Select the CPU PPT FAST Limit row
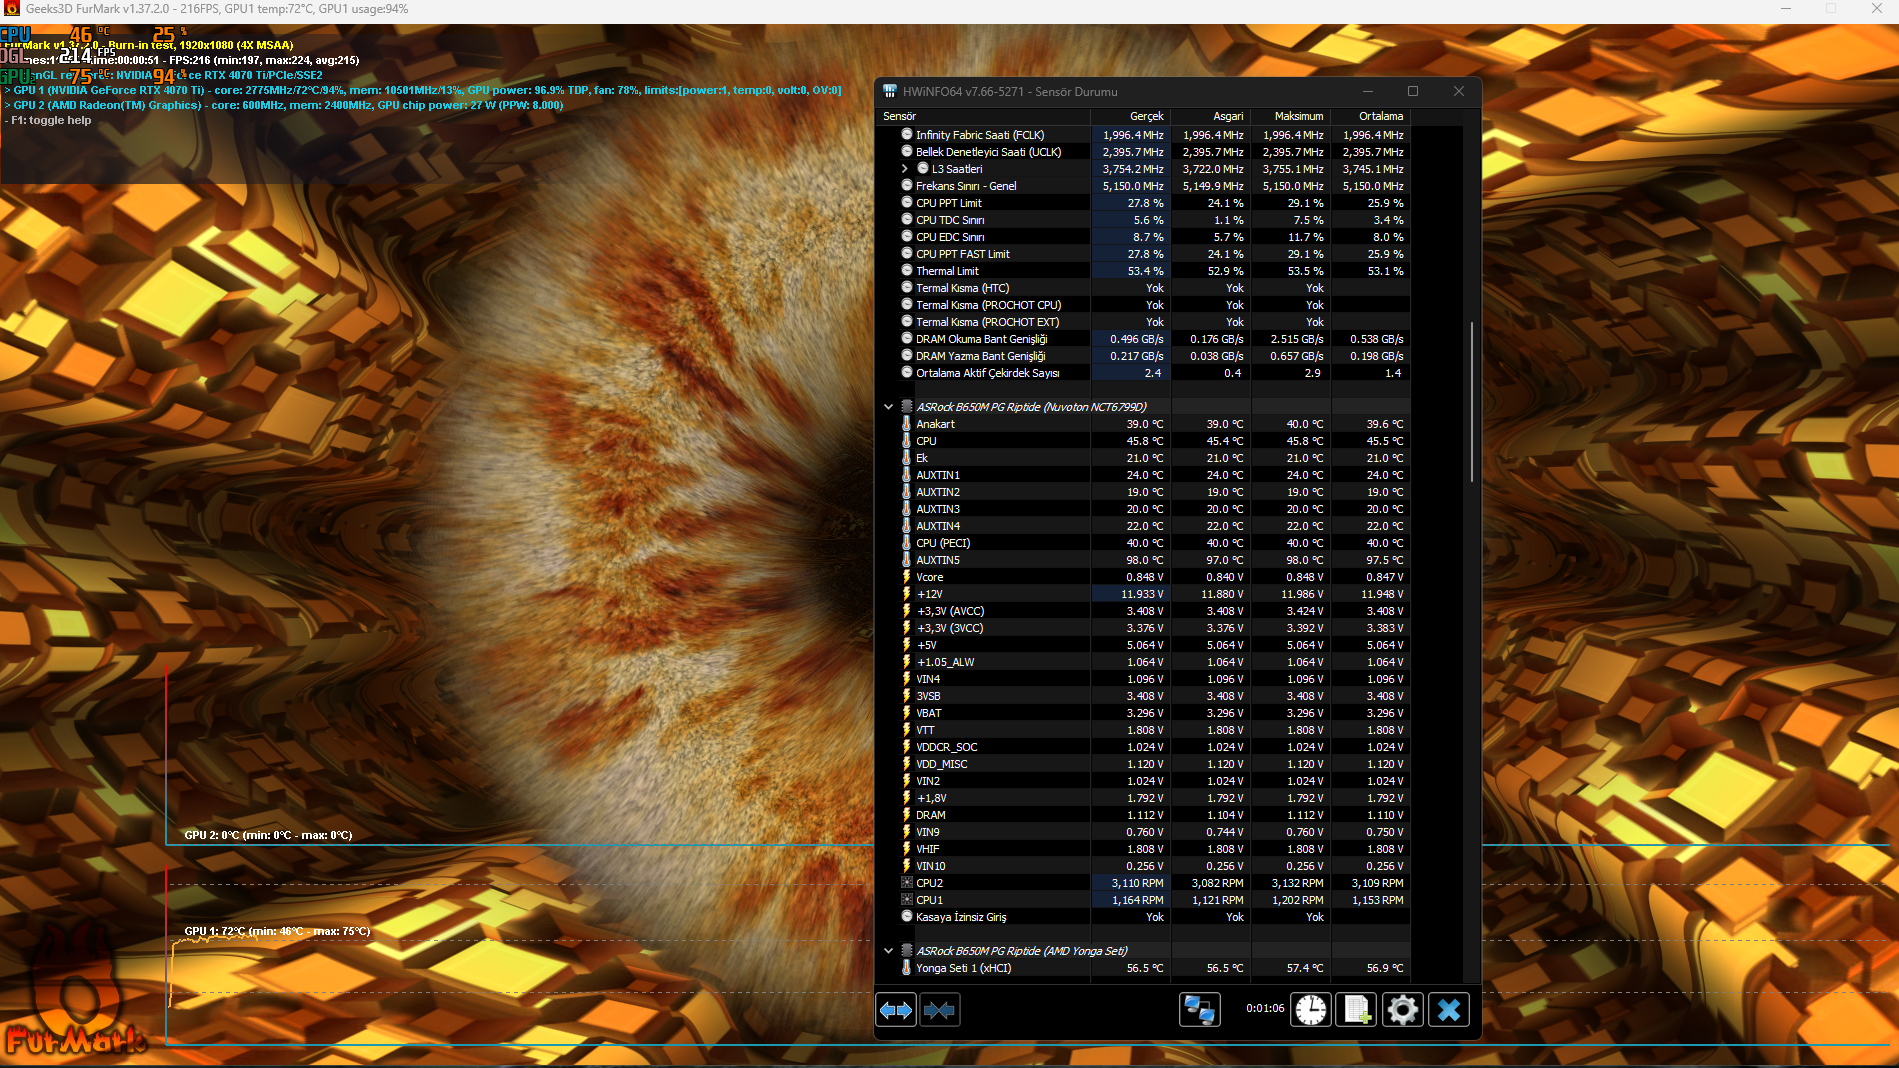This screenshot has width=1899, height=1068. click(x=1143, y=254)
